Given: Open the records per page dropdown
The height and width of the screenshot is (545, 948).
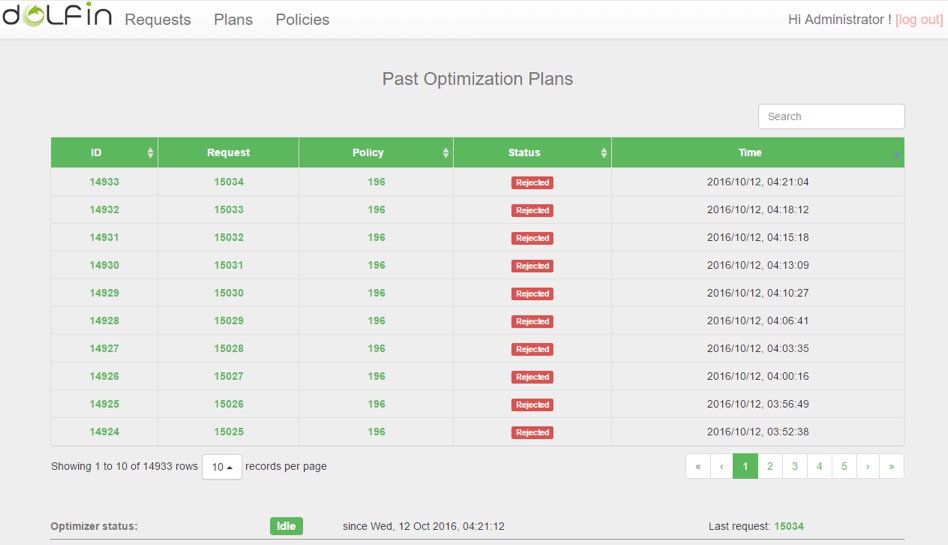Looking at the screenshot, I should coord(222,467).
